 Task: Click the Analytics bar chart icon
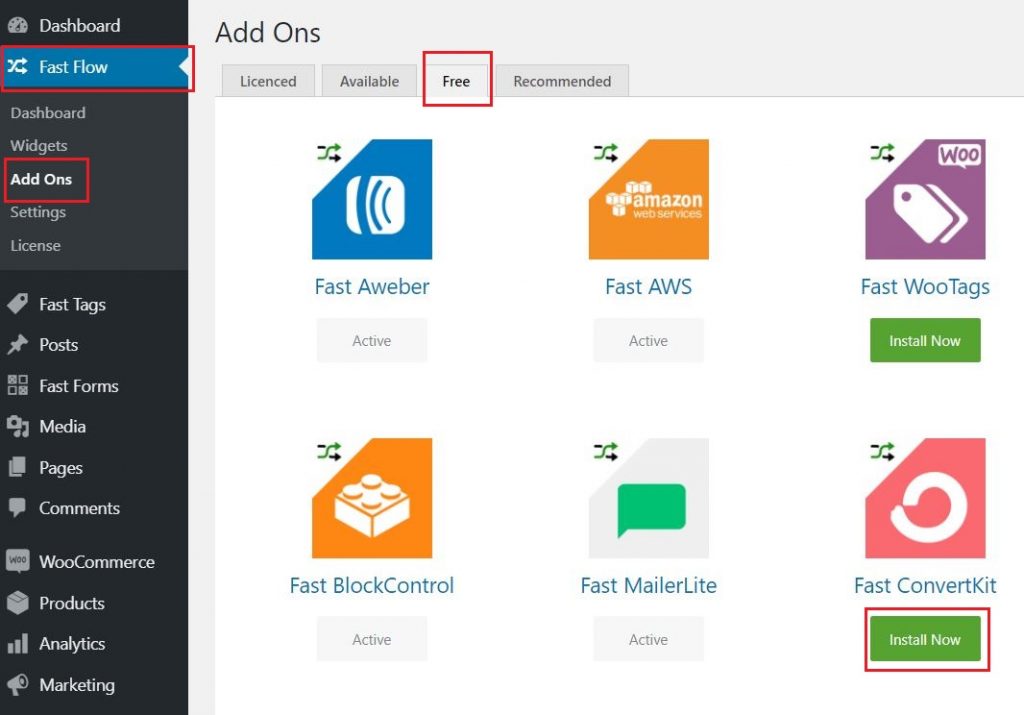(18, 643)
